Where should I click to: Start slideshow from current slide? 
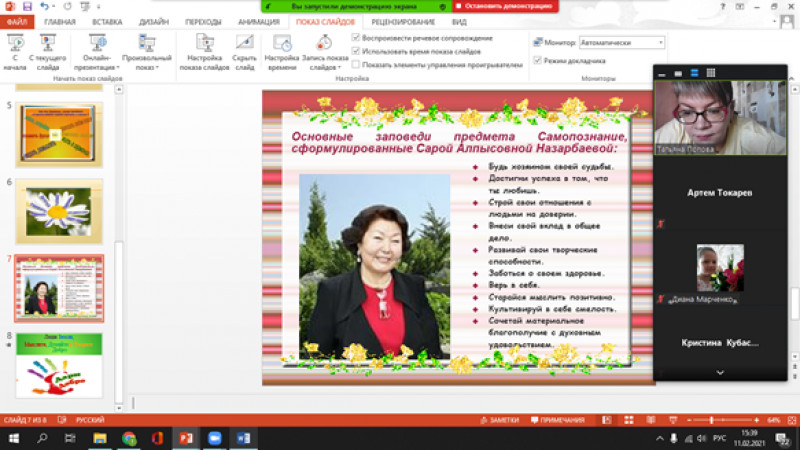click(47, 52)
